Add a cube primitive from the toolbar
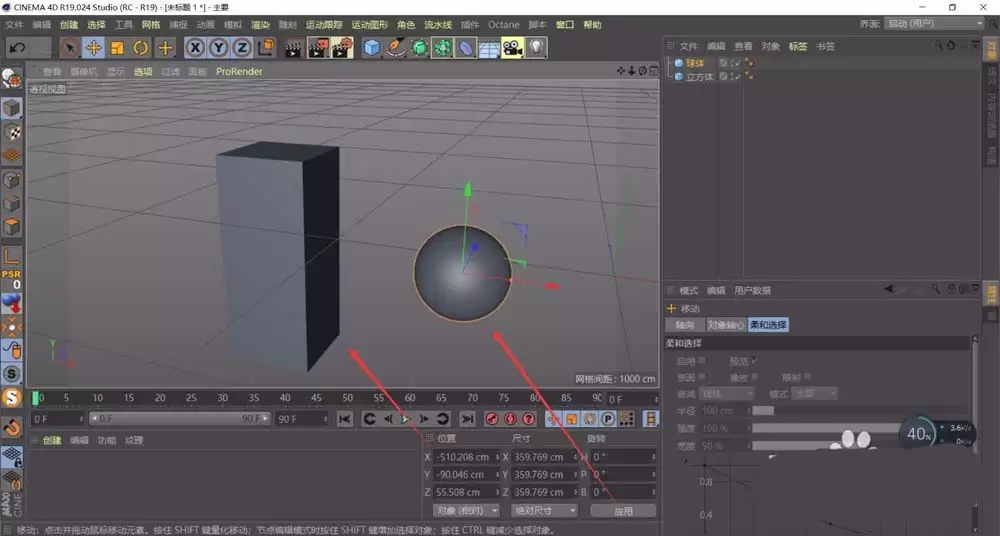The image size is (1000, 536). (x=372, y=47)
